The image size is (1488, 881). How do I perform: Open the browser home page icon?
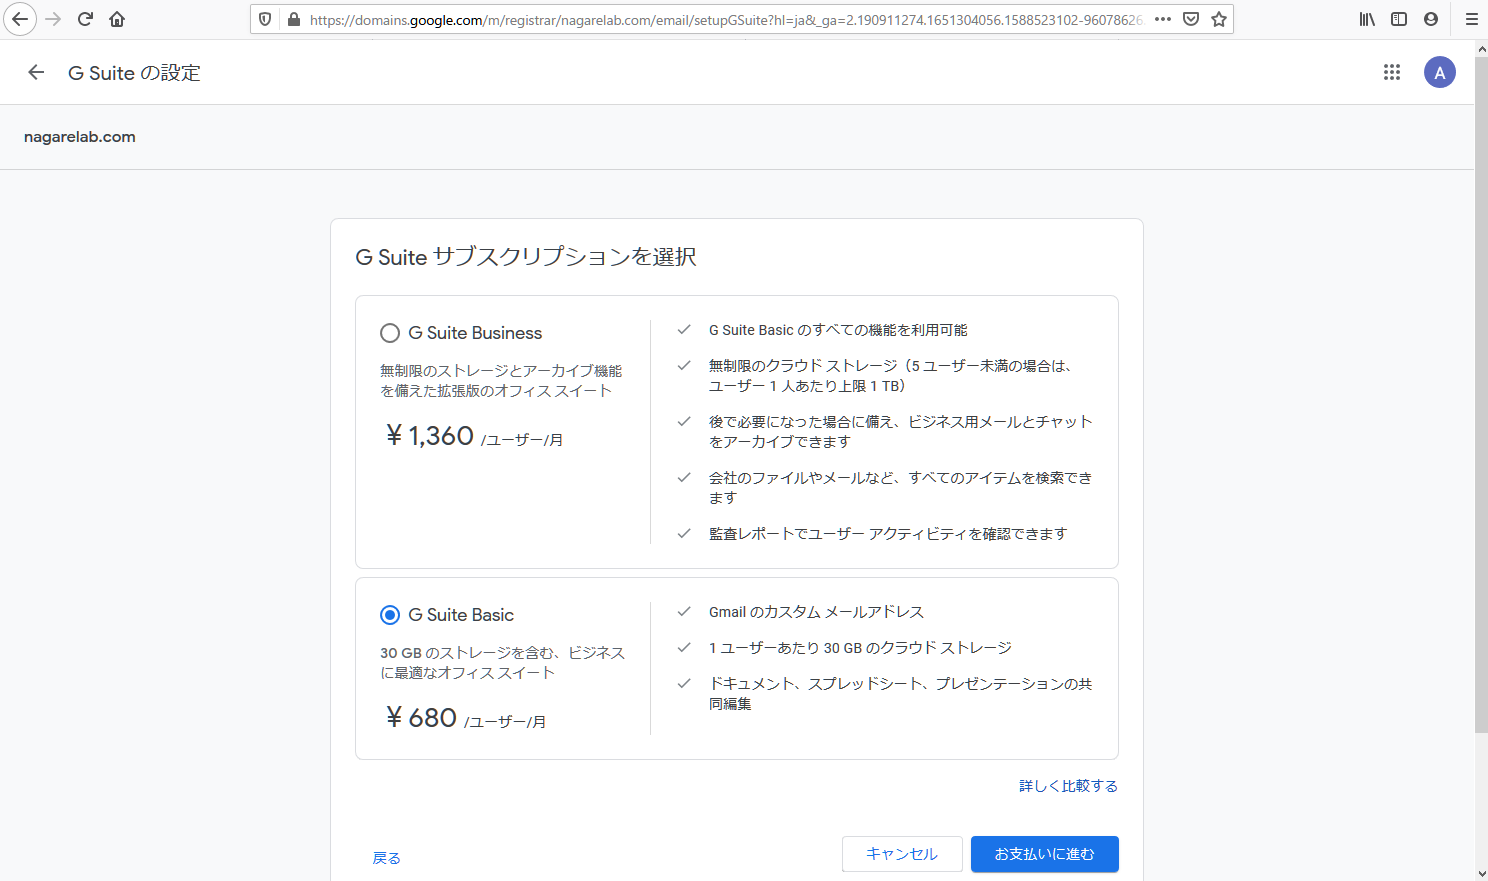[x=117, y=19]
